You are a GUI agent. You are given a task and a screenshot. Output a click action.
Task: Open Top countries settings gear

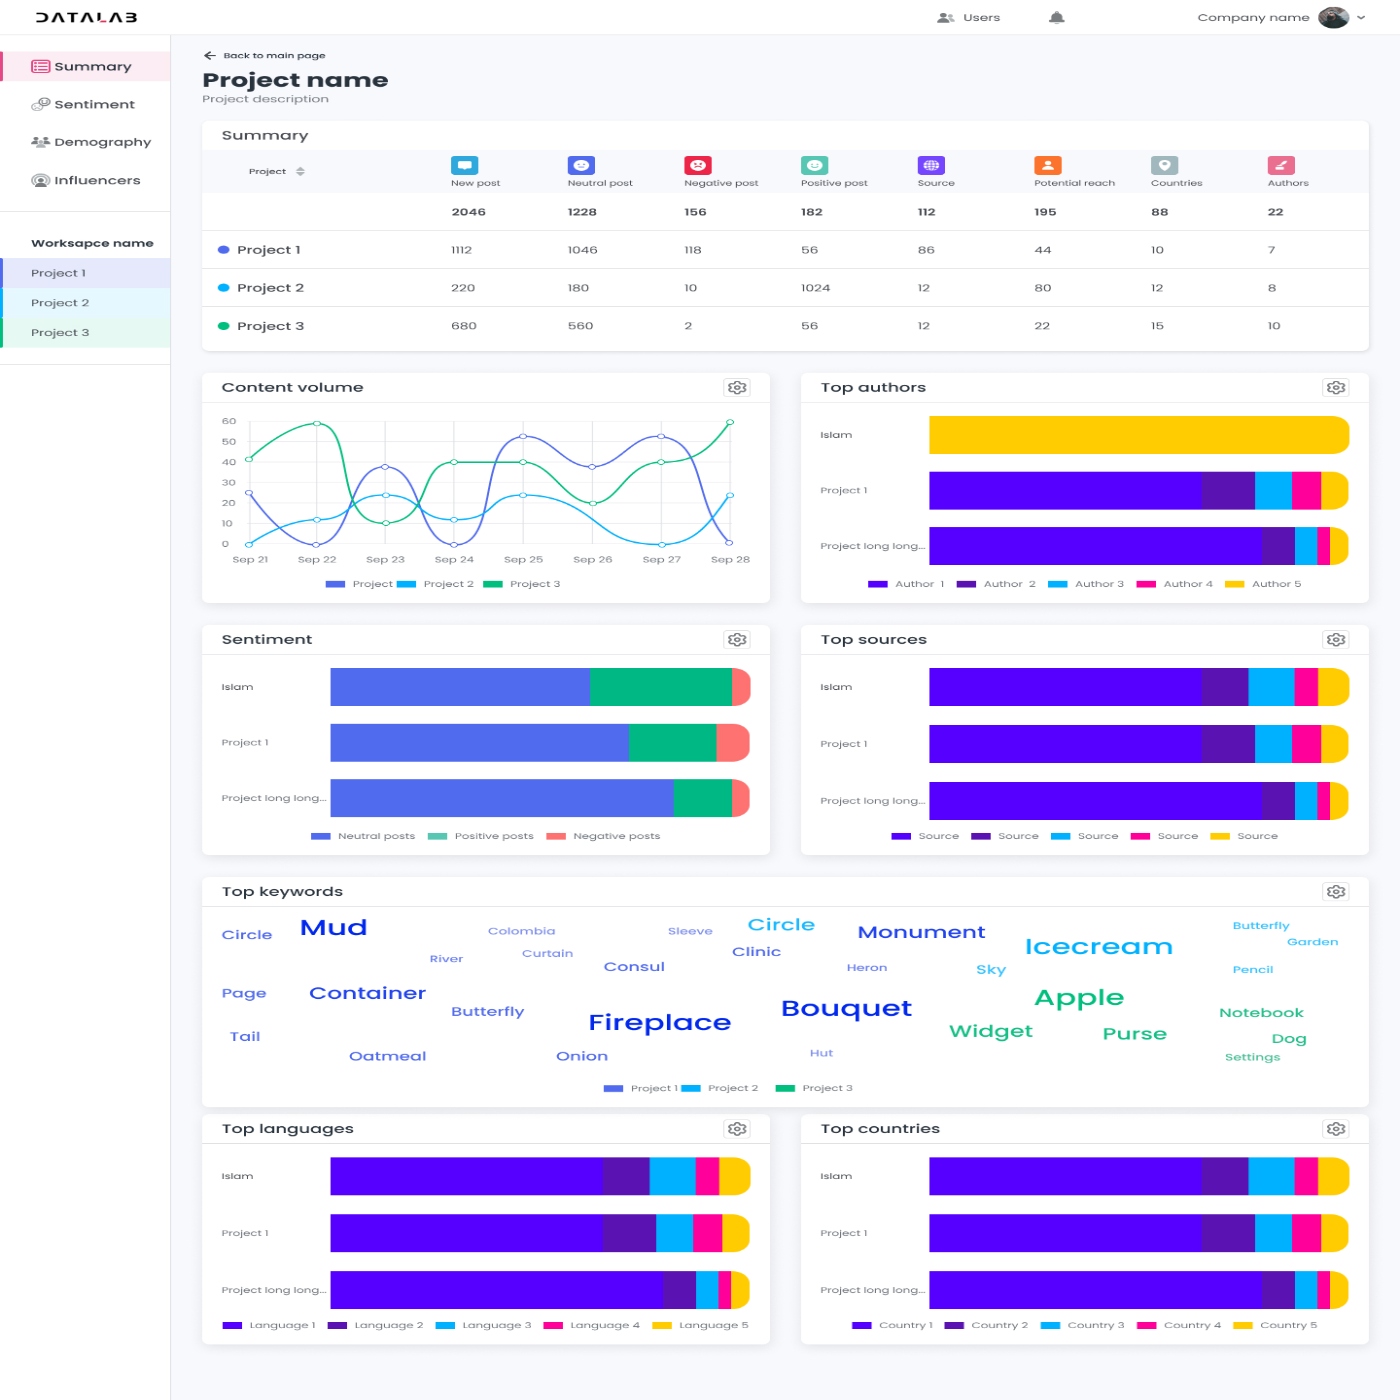click(1336, 1129)
